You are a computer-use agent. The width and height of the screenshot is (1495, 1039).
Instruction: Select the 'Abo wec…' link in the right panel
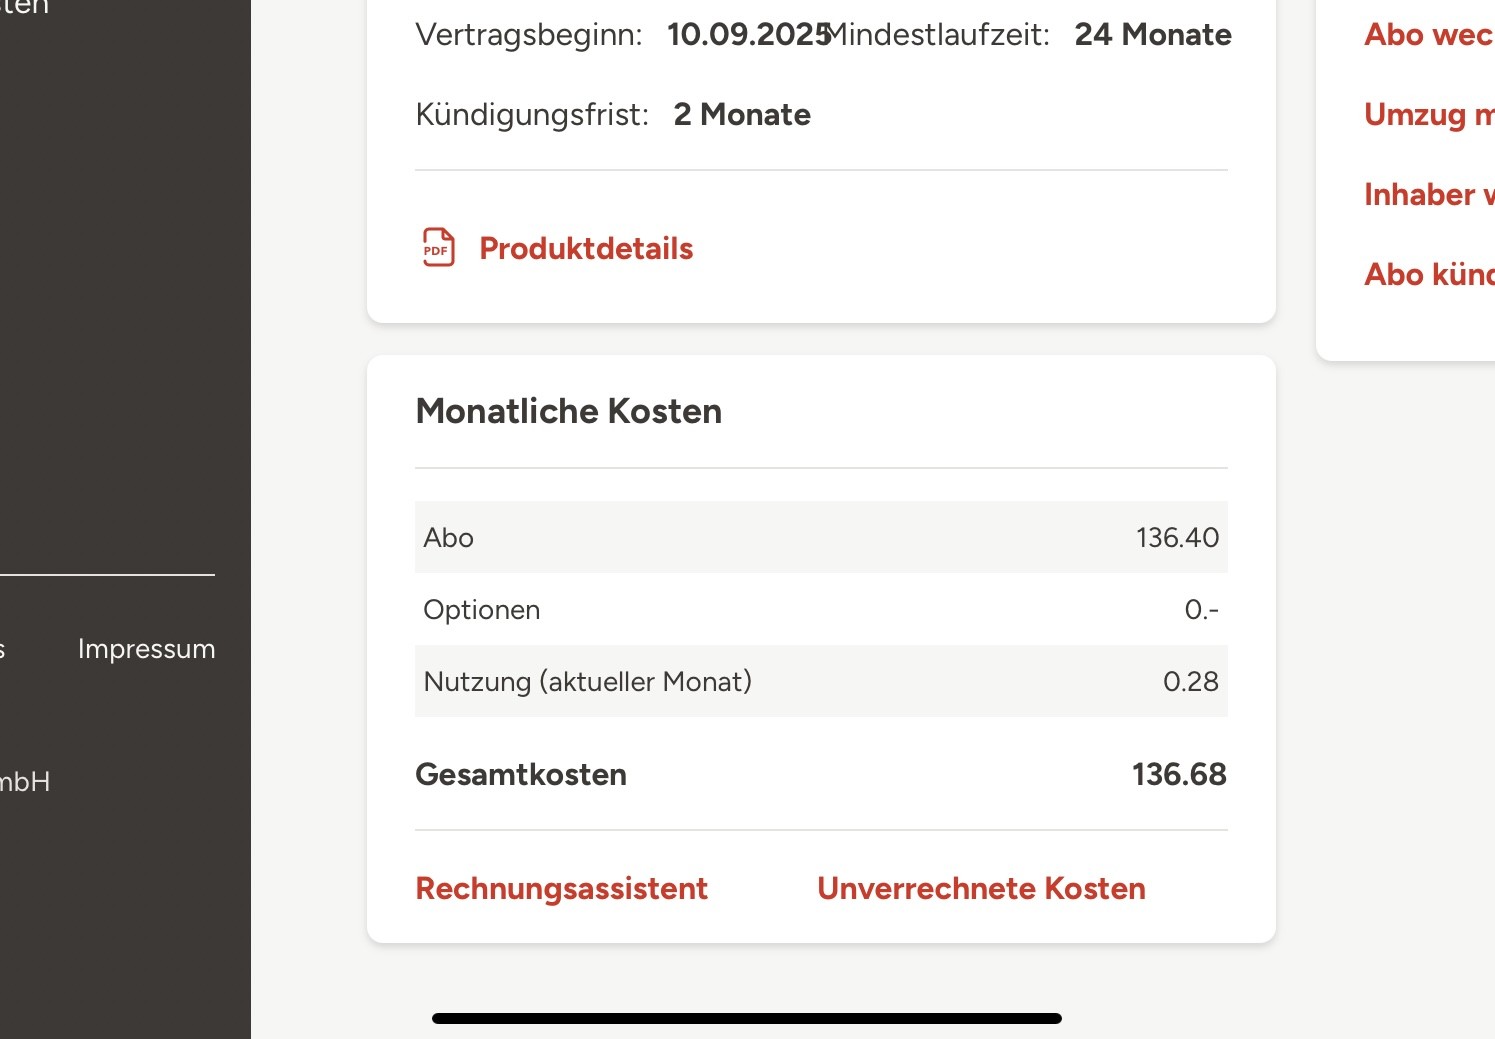tap(1428, 35)
